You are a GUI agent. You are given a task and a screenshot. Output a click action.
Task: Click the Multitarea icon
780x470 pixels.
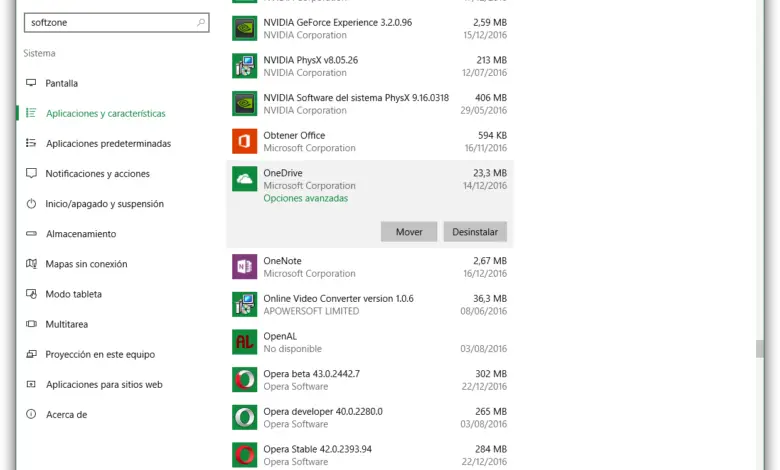click(x=31, y=324)
